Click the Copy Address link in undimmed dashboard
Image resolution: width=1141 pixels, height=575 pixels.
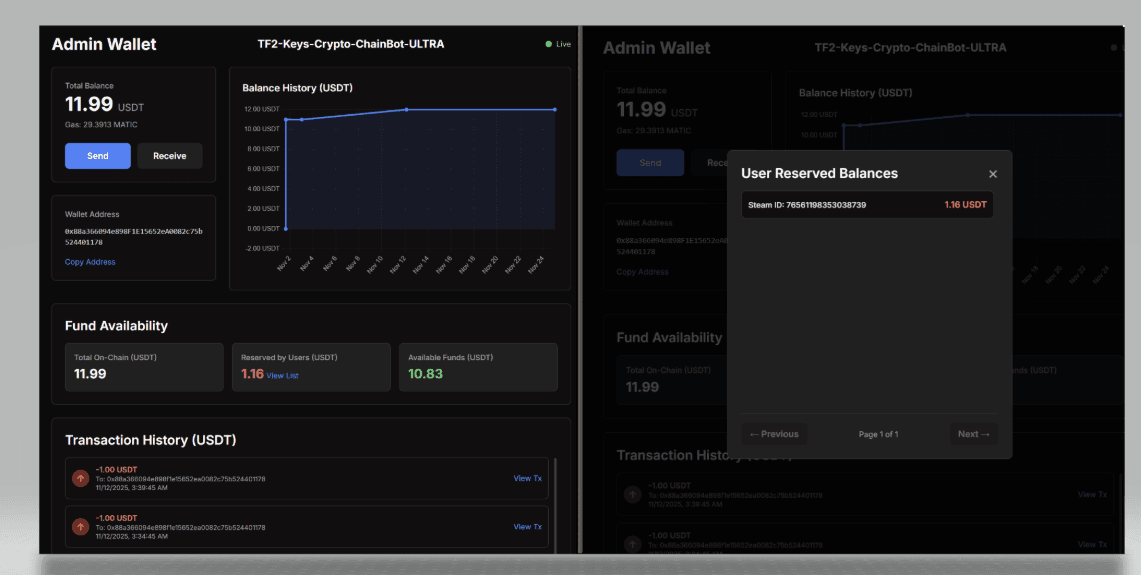(90, 262)
